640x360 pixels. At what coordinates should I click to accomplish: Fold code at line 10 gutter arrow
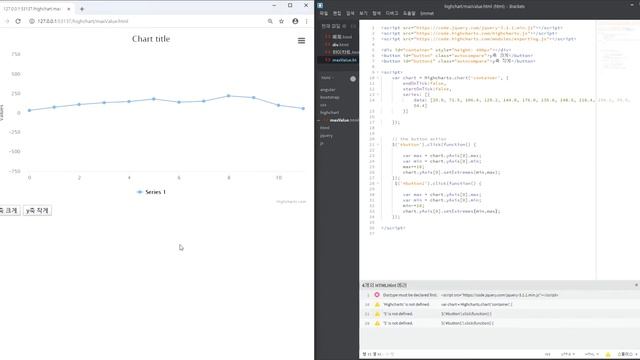[x=378, y=78]
